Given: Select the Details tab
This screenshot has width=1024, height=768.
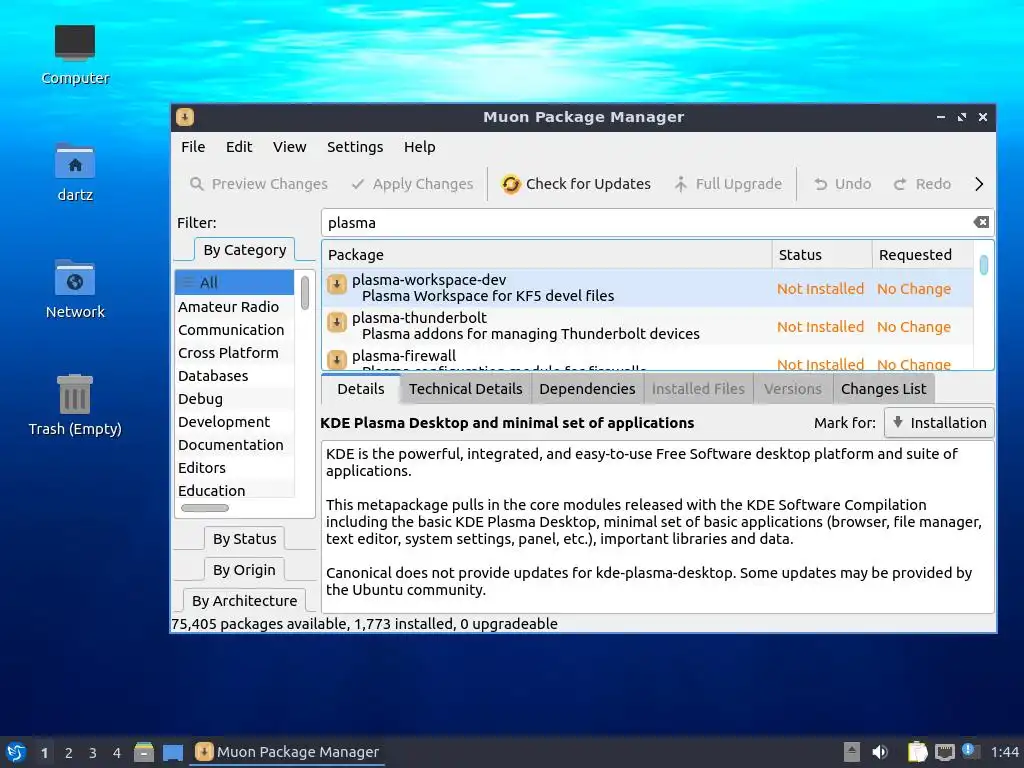Looking at the screenshot, I should click(x=360, y=389).
